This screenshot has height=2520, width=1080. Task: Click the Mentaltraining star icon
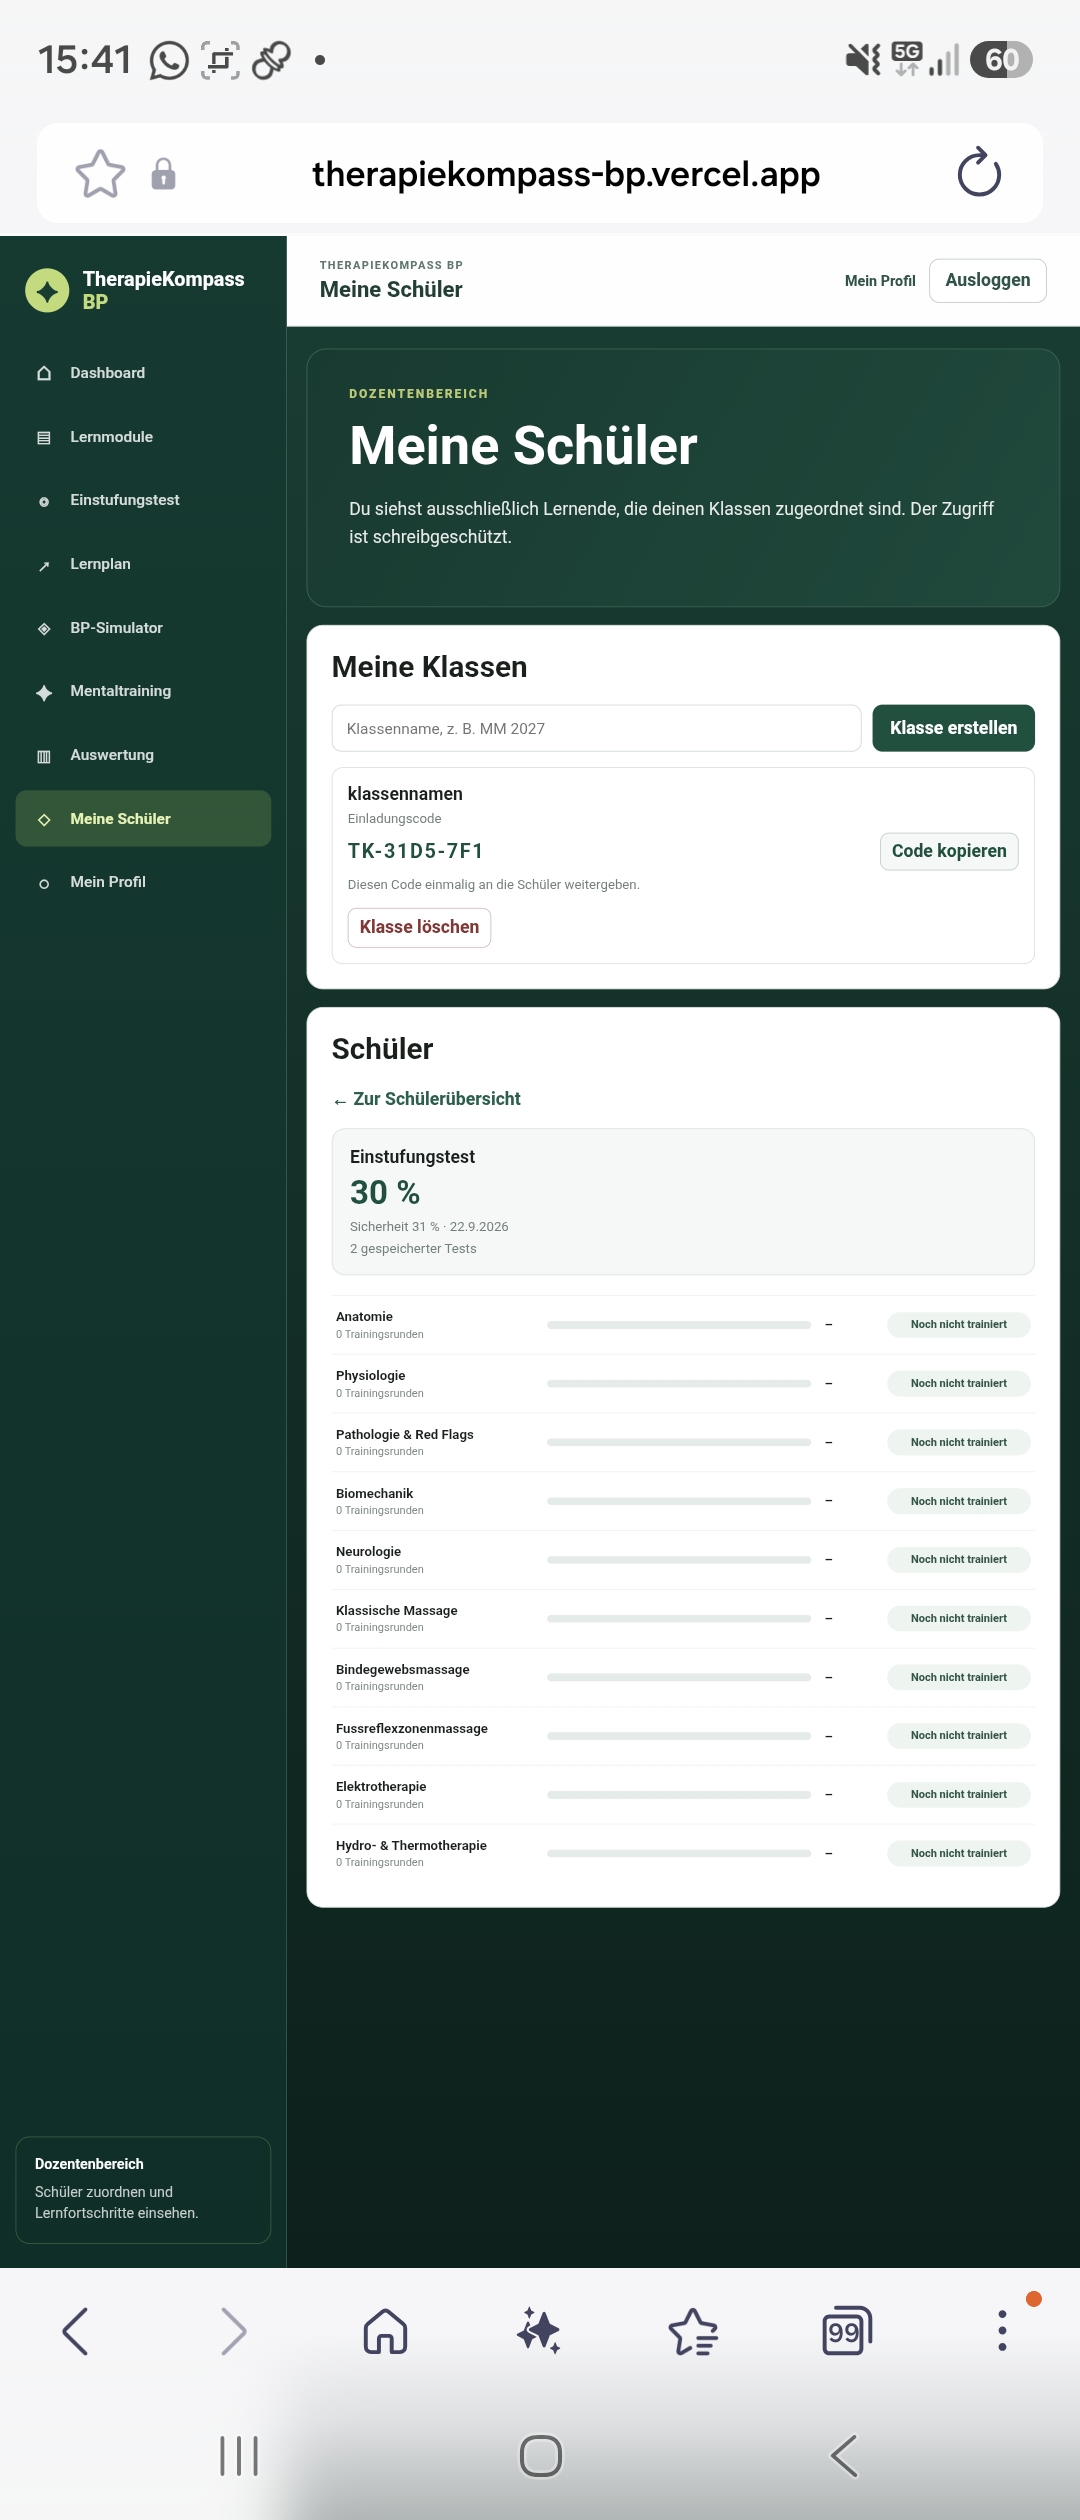tap(44, 693)
